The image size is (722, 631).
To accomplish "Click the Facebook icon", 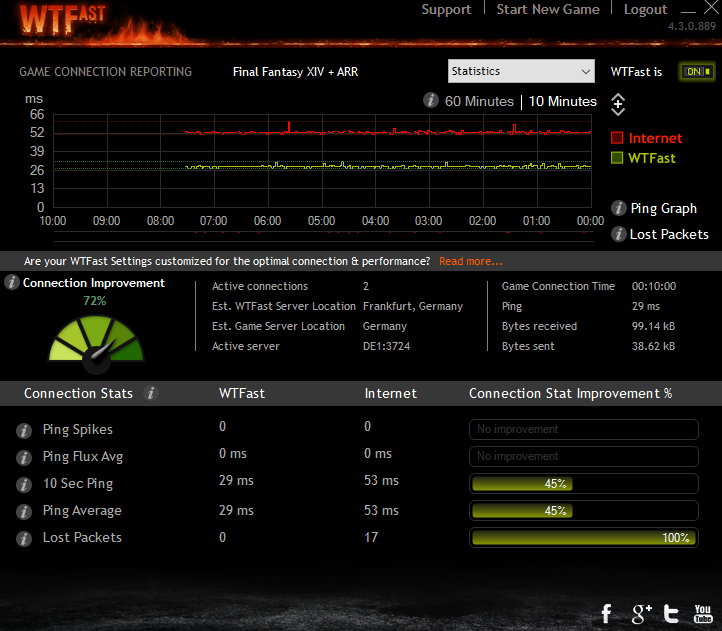I will 606,613.
